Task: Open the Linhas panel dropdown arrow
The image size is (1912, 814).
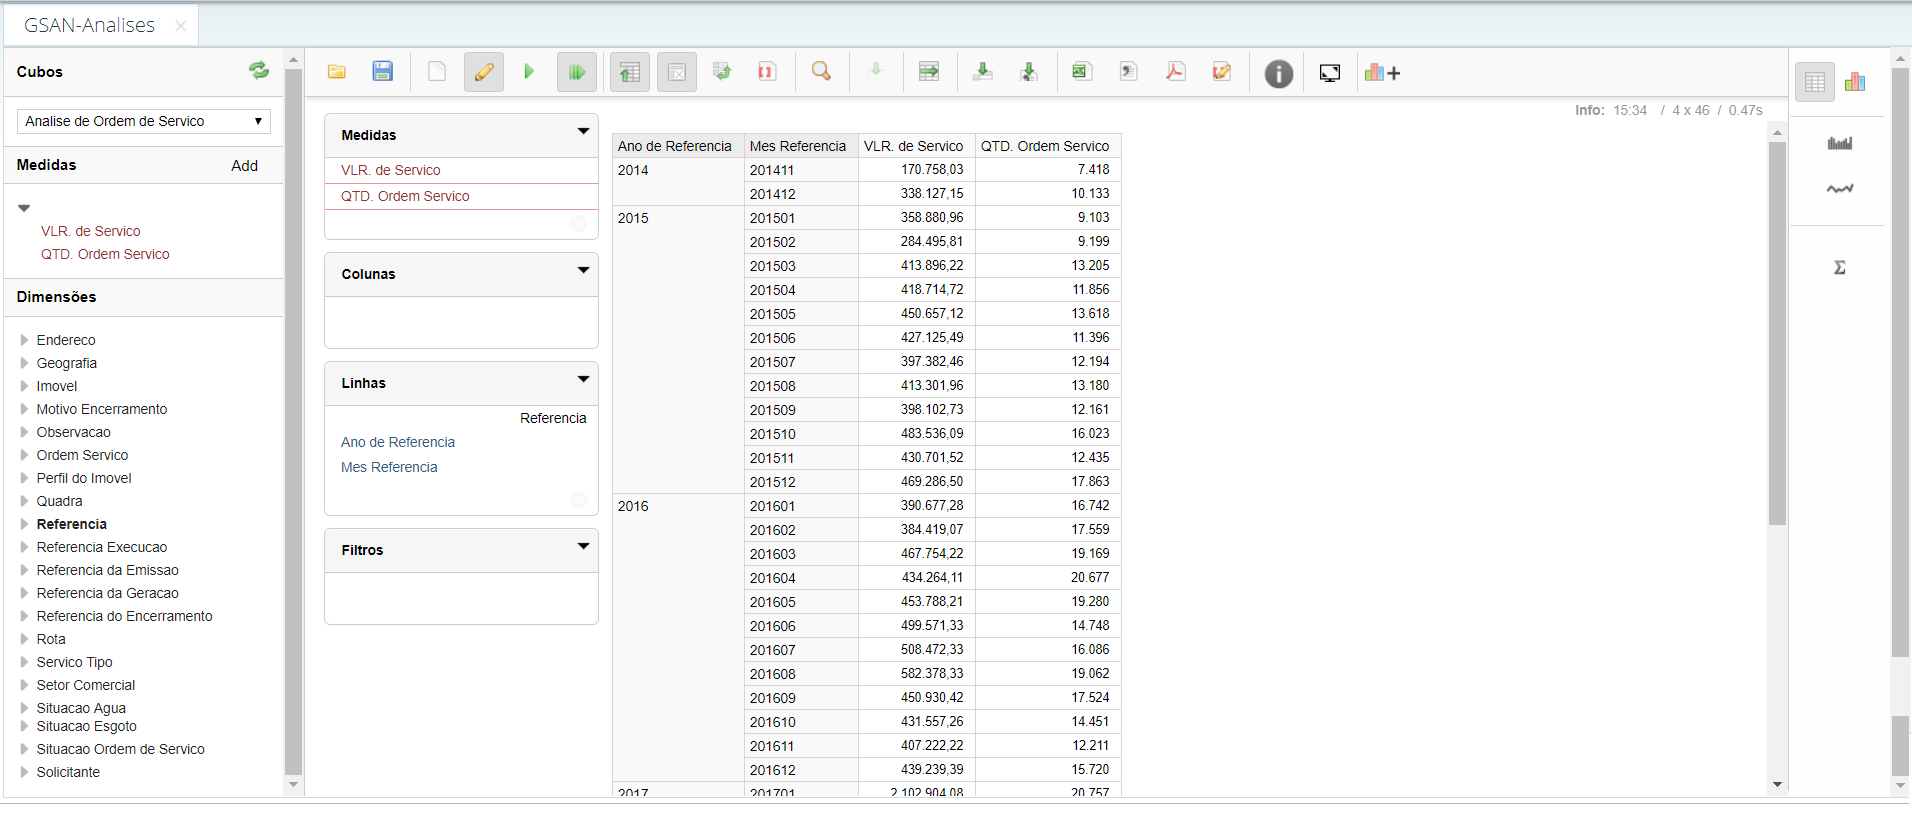Action: click(583, 380)
